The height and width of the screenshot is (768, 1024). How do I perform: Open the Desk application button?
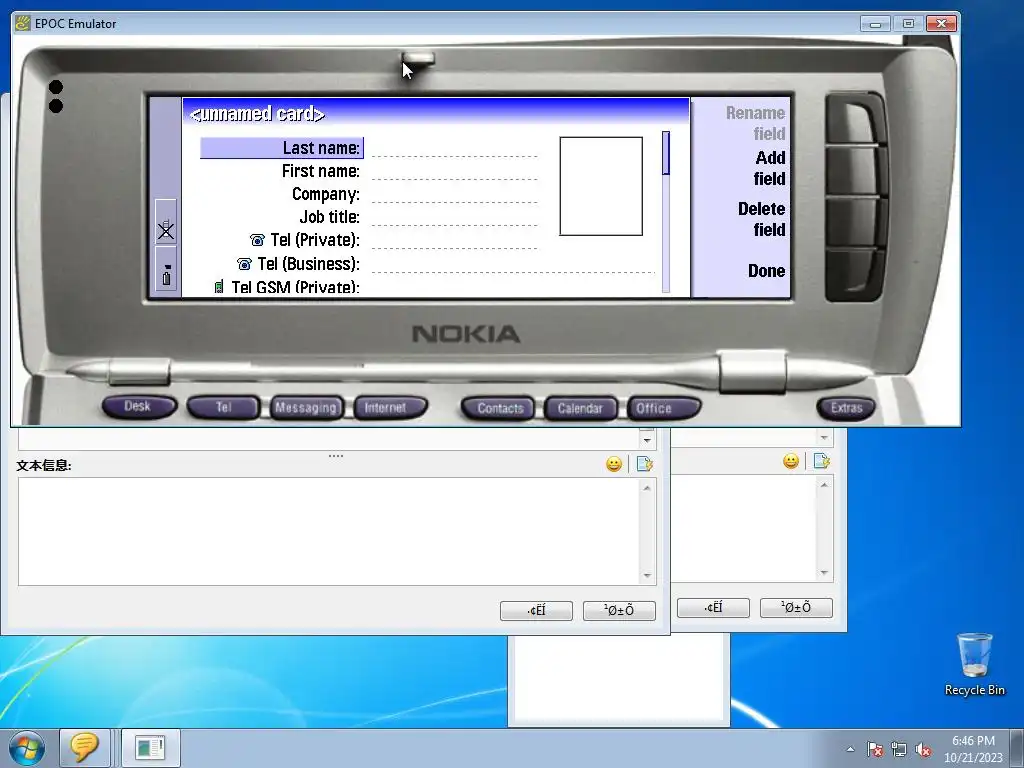pos(138,407)
